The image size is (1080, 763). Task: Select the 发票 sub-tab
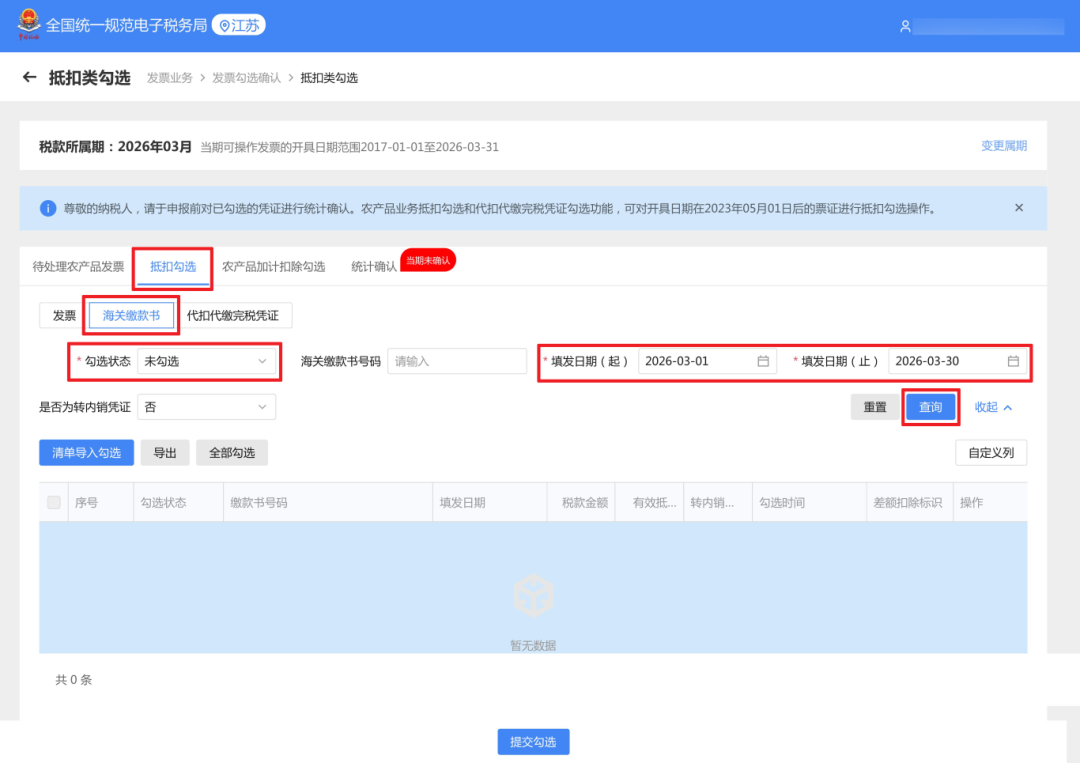coord(64,315)
